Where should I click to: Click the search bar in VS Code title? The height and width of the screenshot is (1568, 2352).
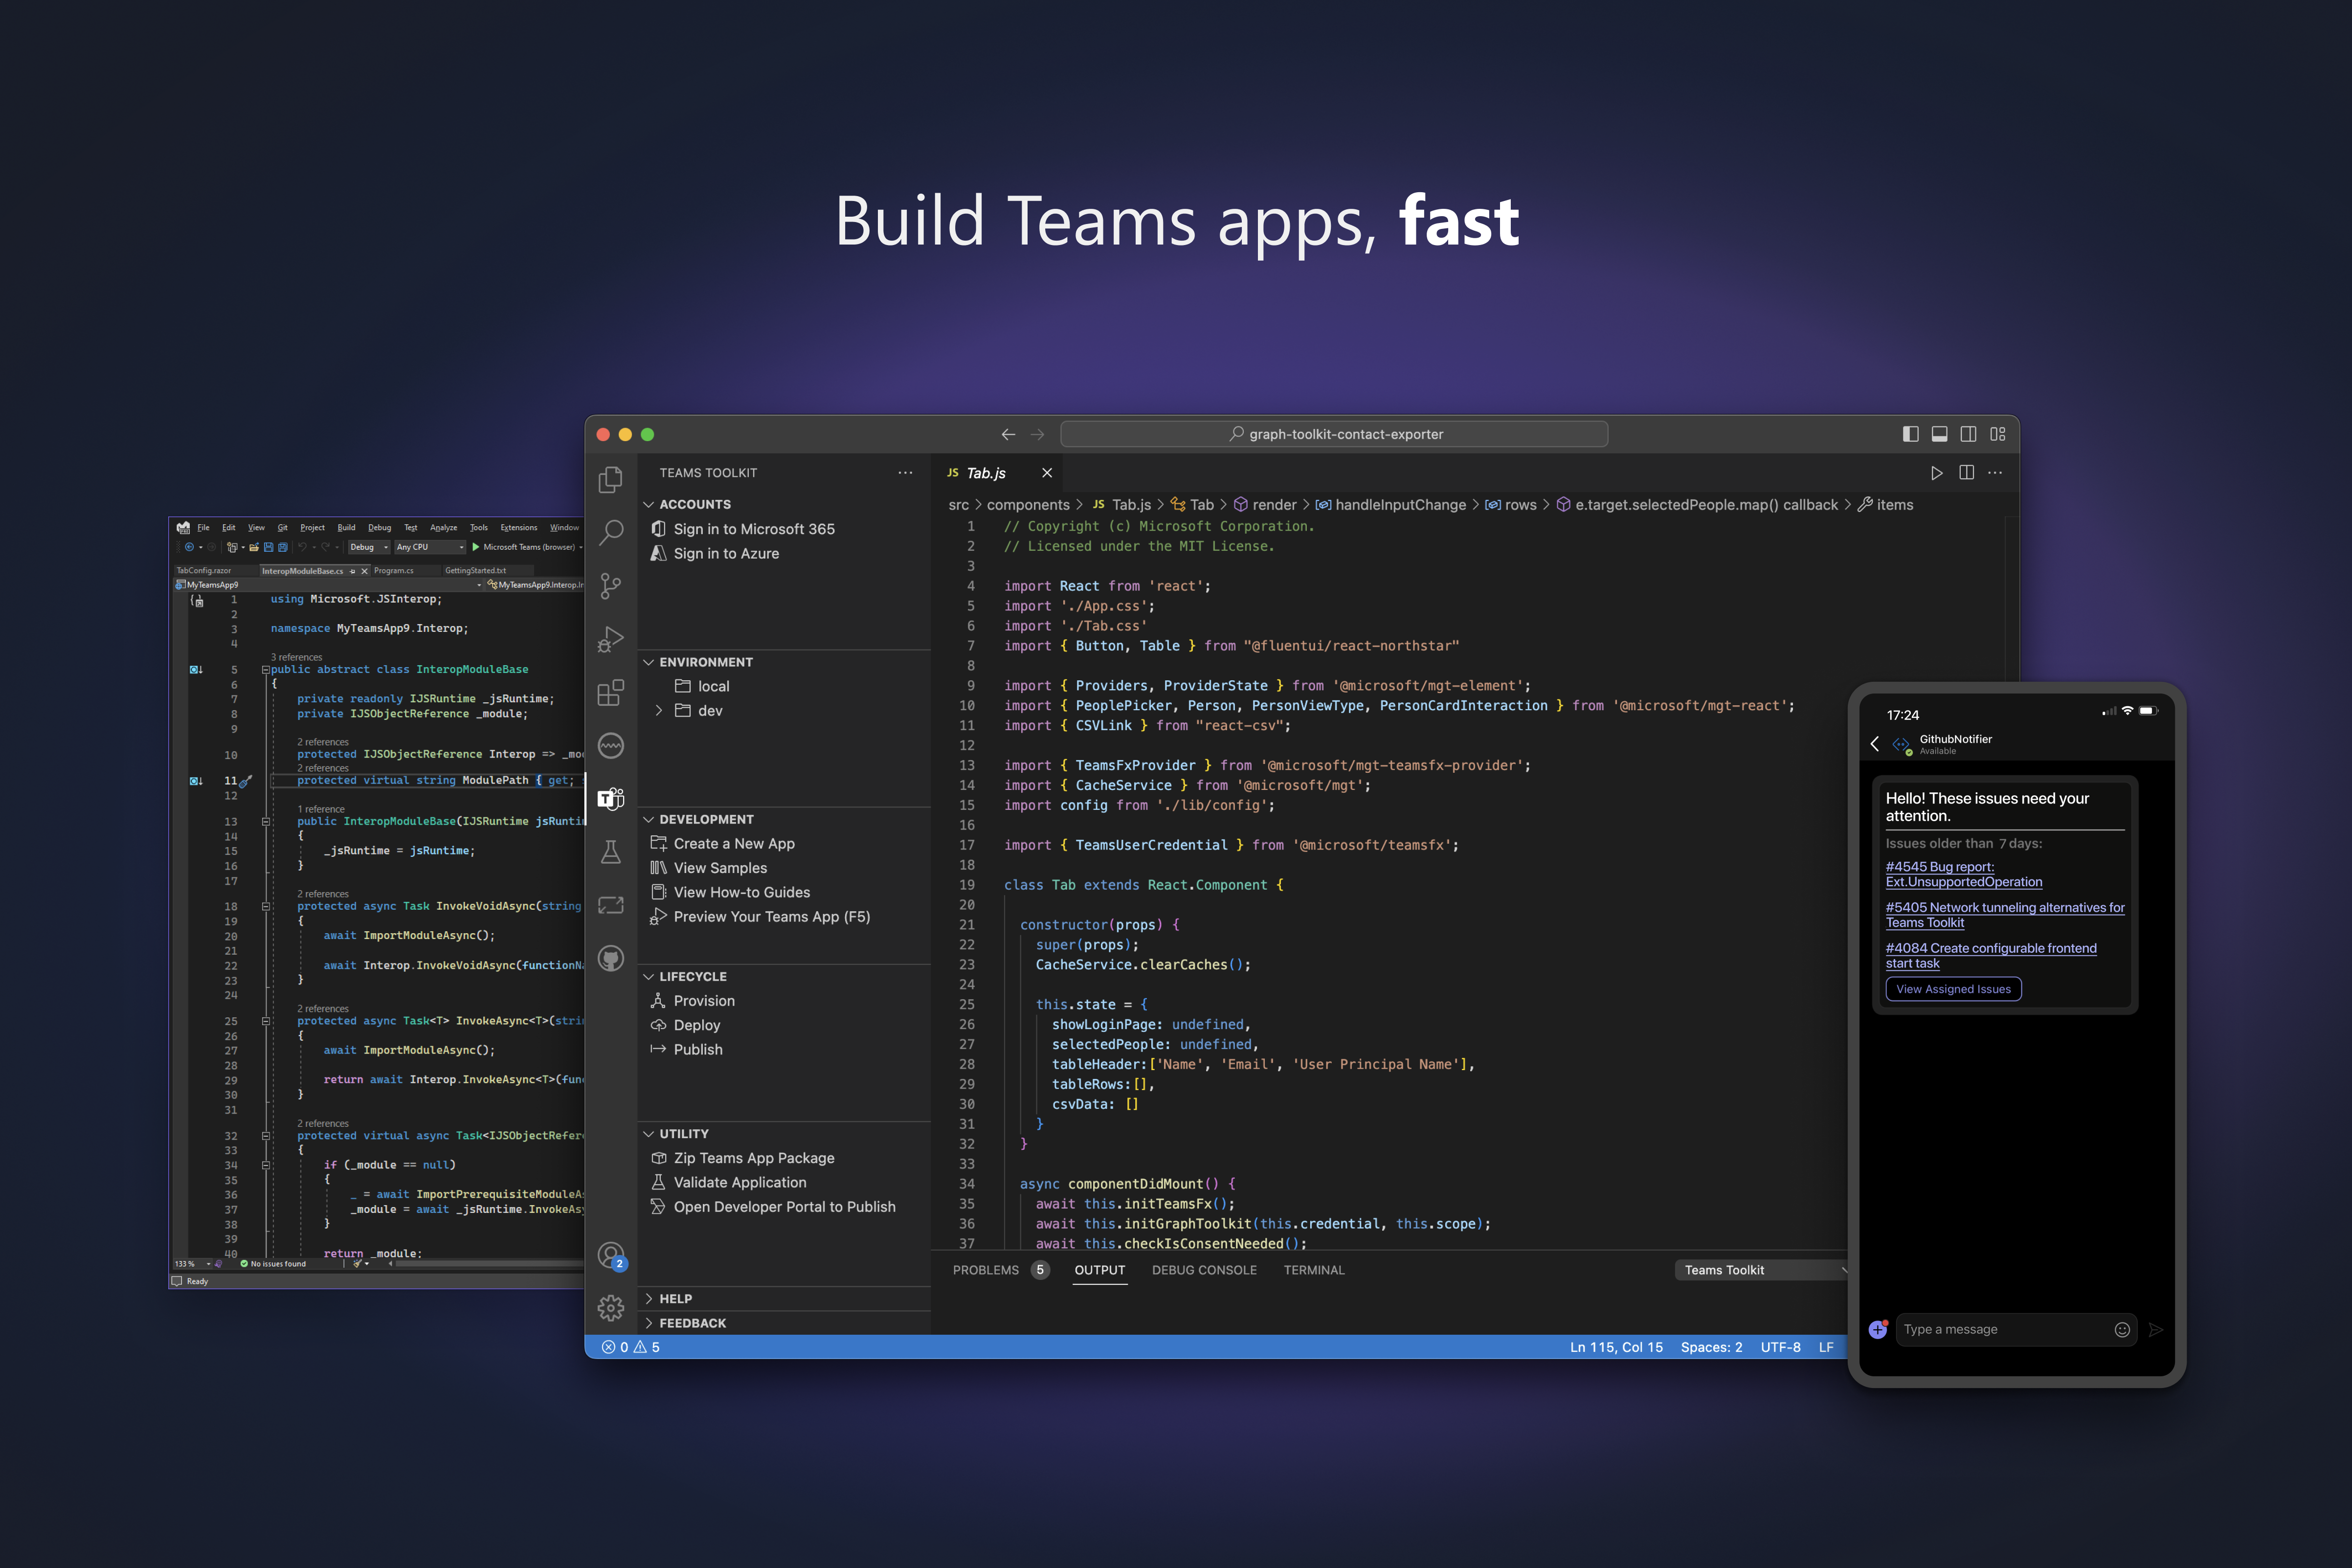[x=1334, y=434]
